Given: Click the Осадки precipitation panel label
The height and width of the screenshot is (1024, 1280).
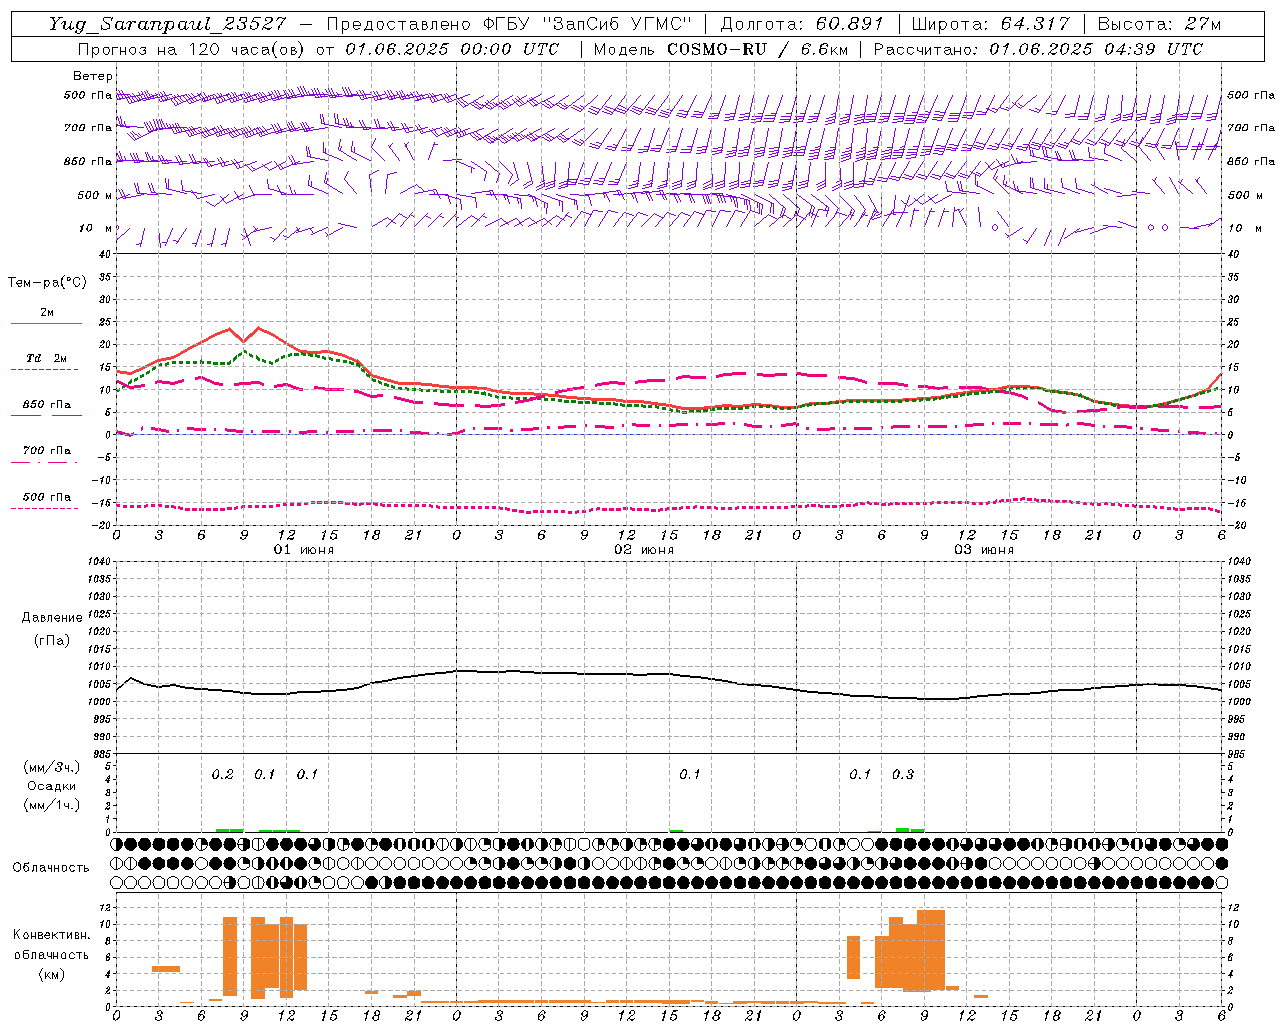Looking at the screenshot, I should coord(51,786).
